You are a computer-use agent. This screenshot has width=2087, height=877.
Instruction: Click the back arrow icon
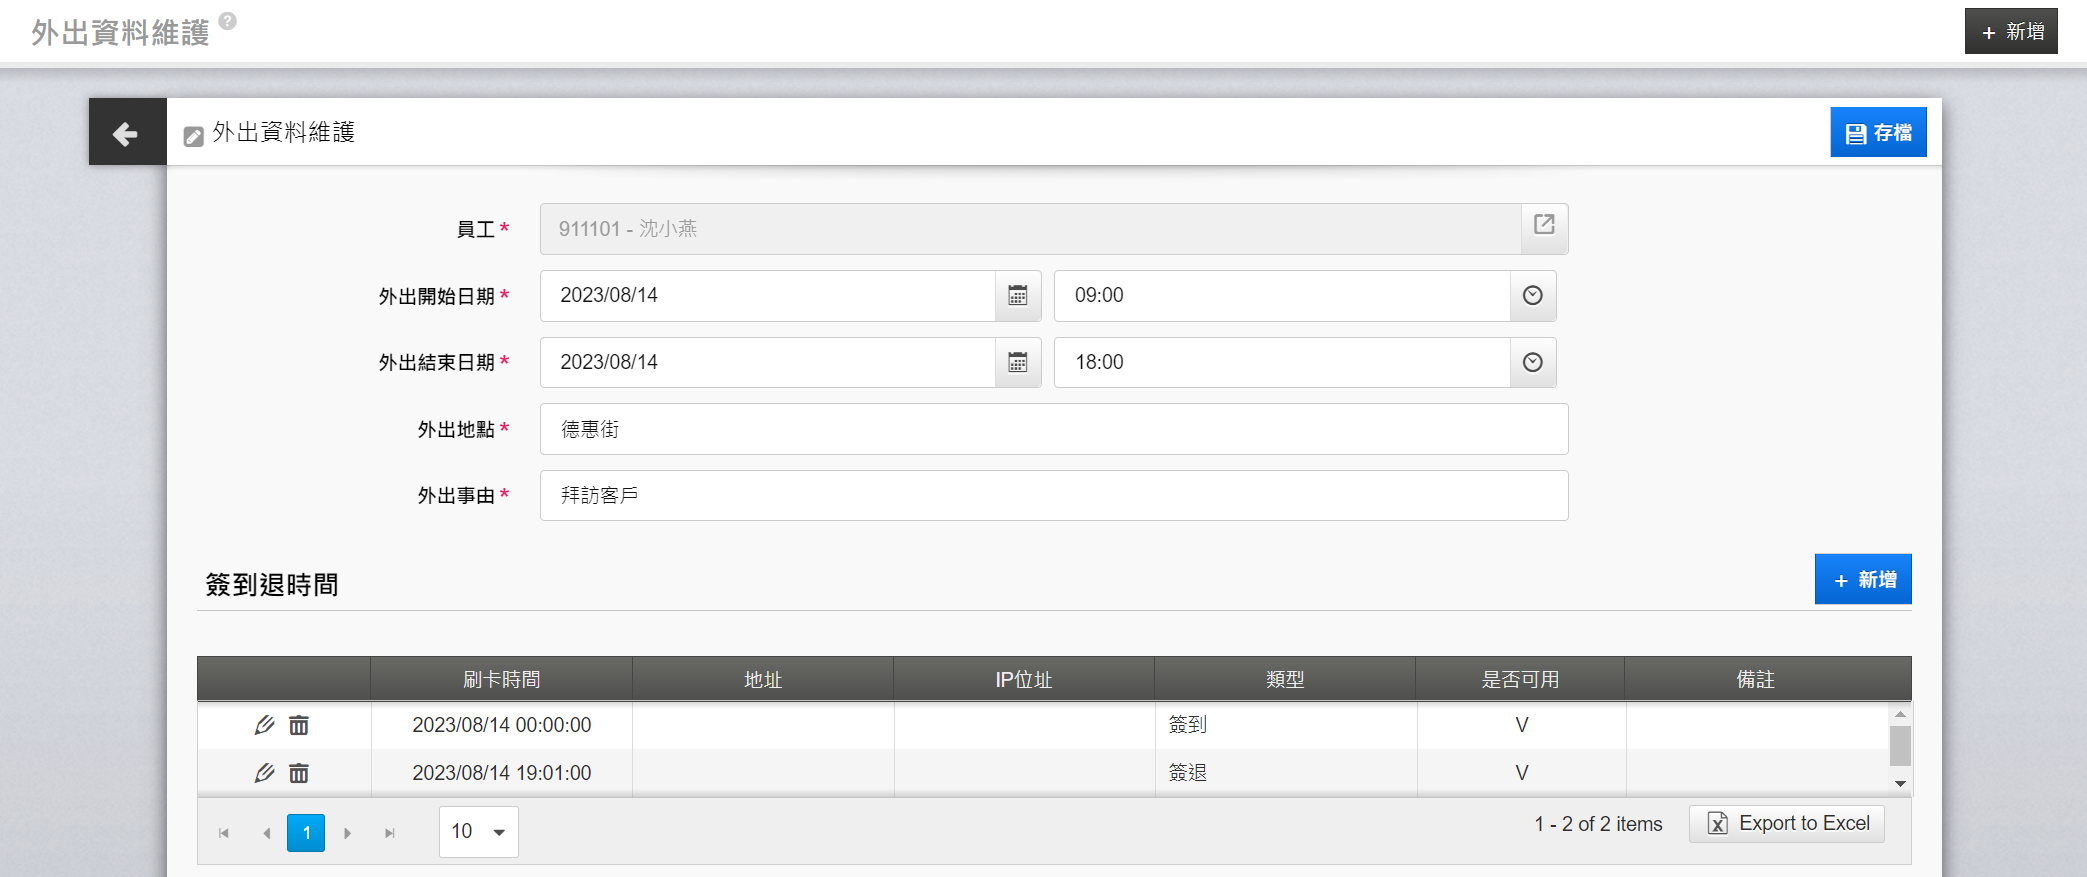click(126, 133)
